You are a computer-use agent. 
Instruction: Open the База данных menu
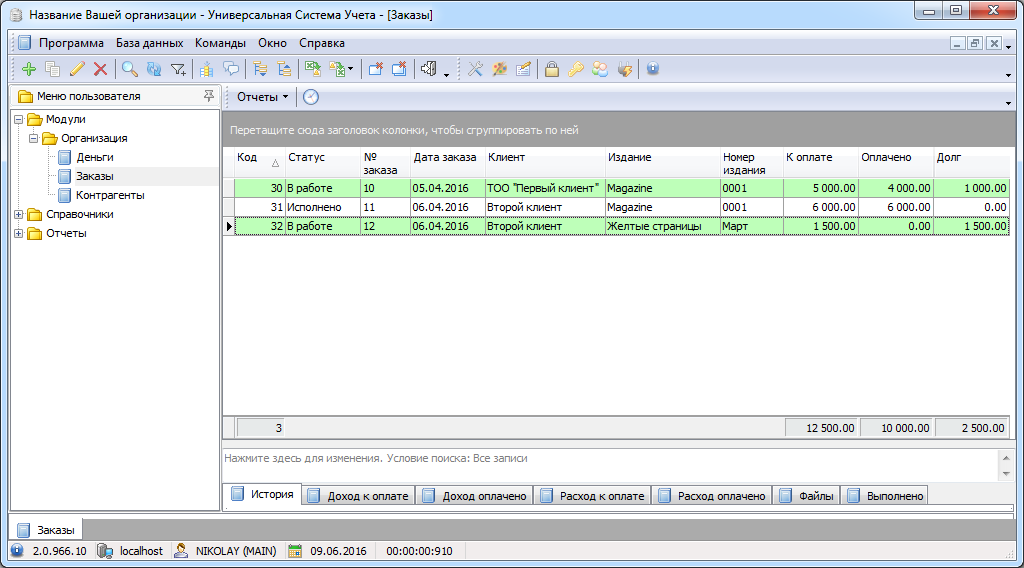(150, 43)
